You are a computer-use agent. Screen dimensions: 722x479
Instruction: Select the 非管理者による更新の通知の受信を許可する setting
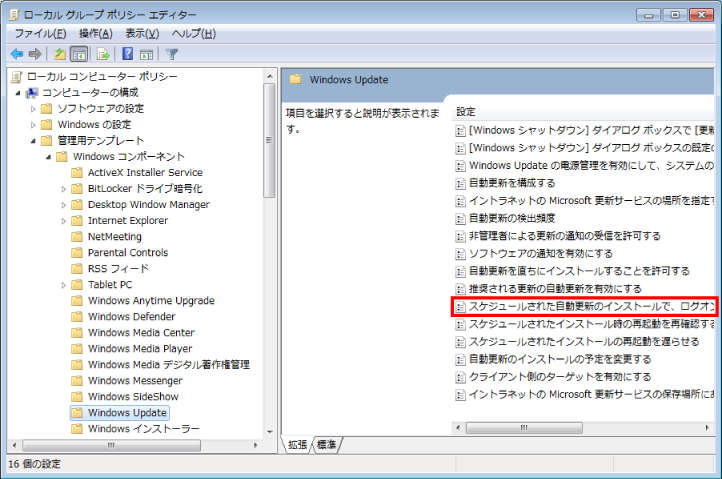(x=565, y=236)
